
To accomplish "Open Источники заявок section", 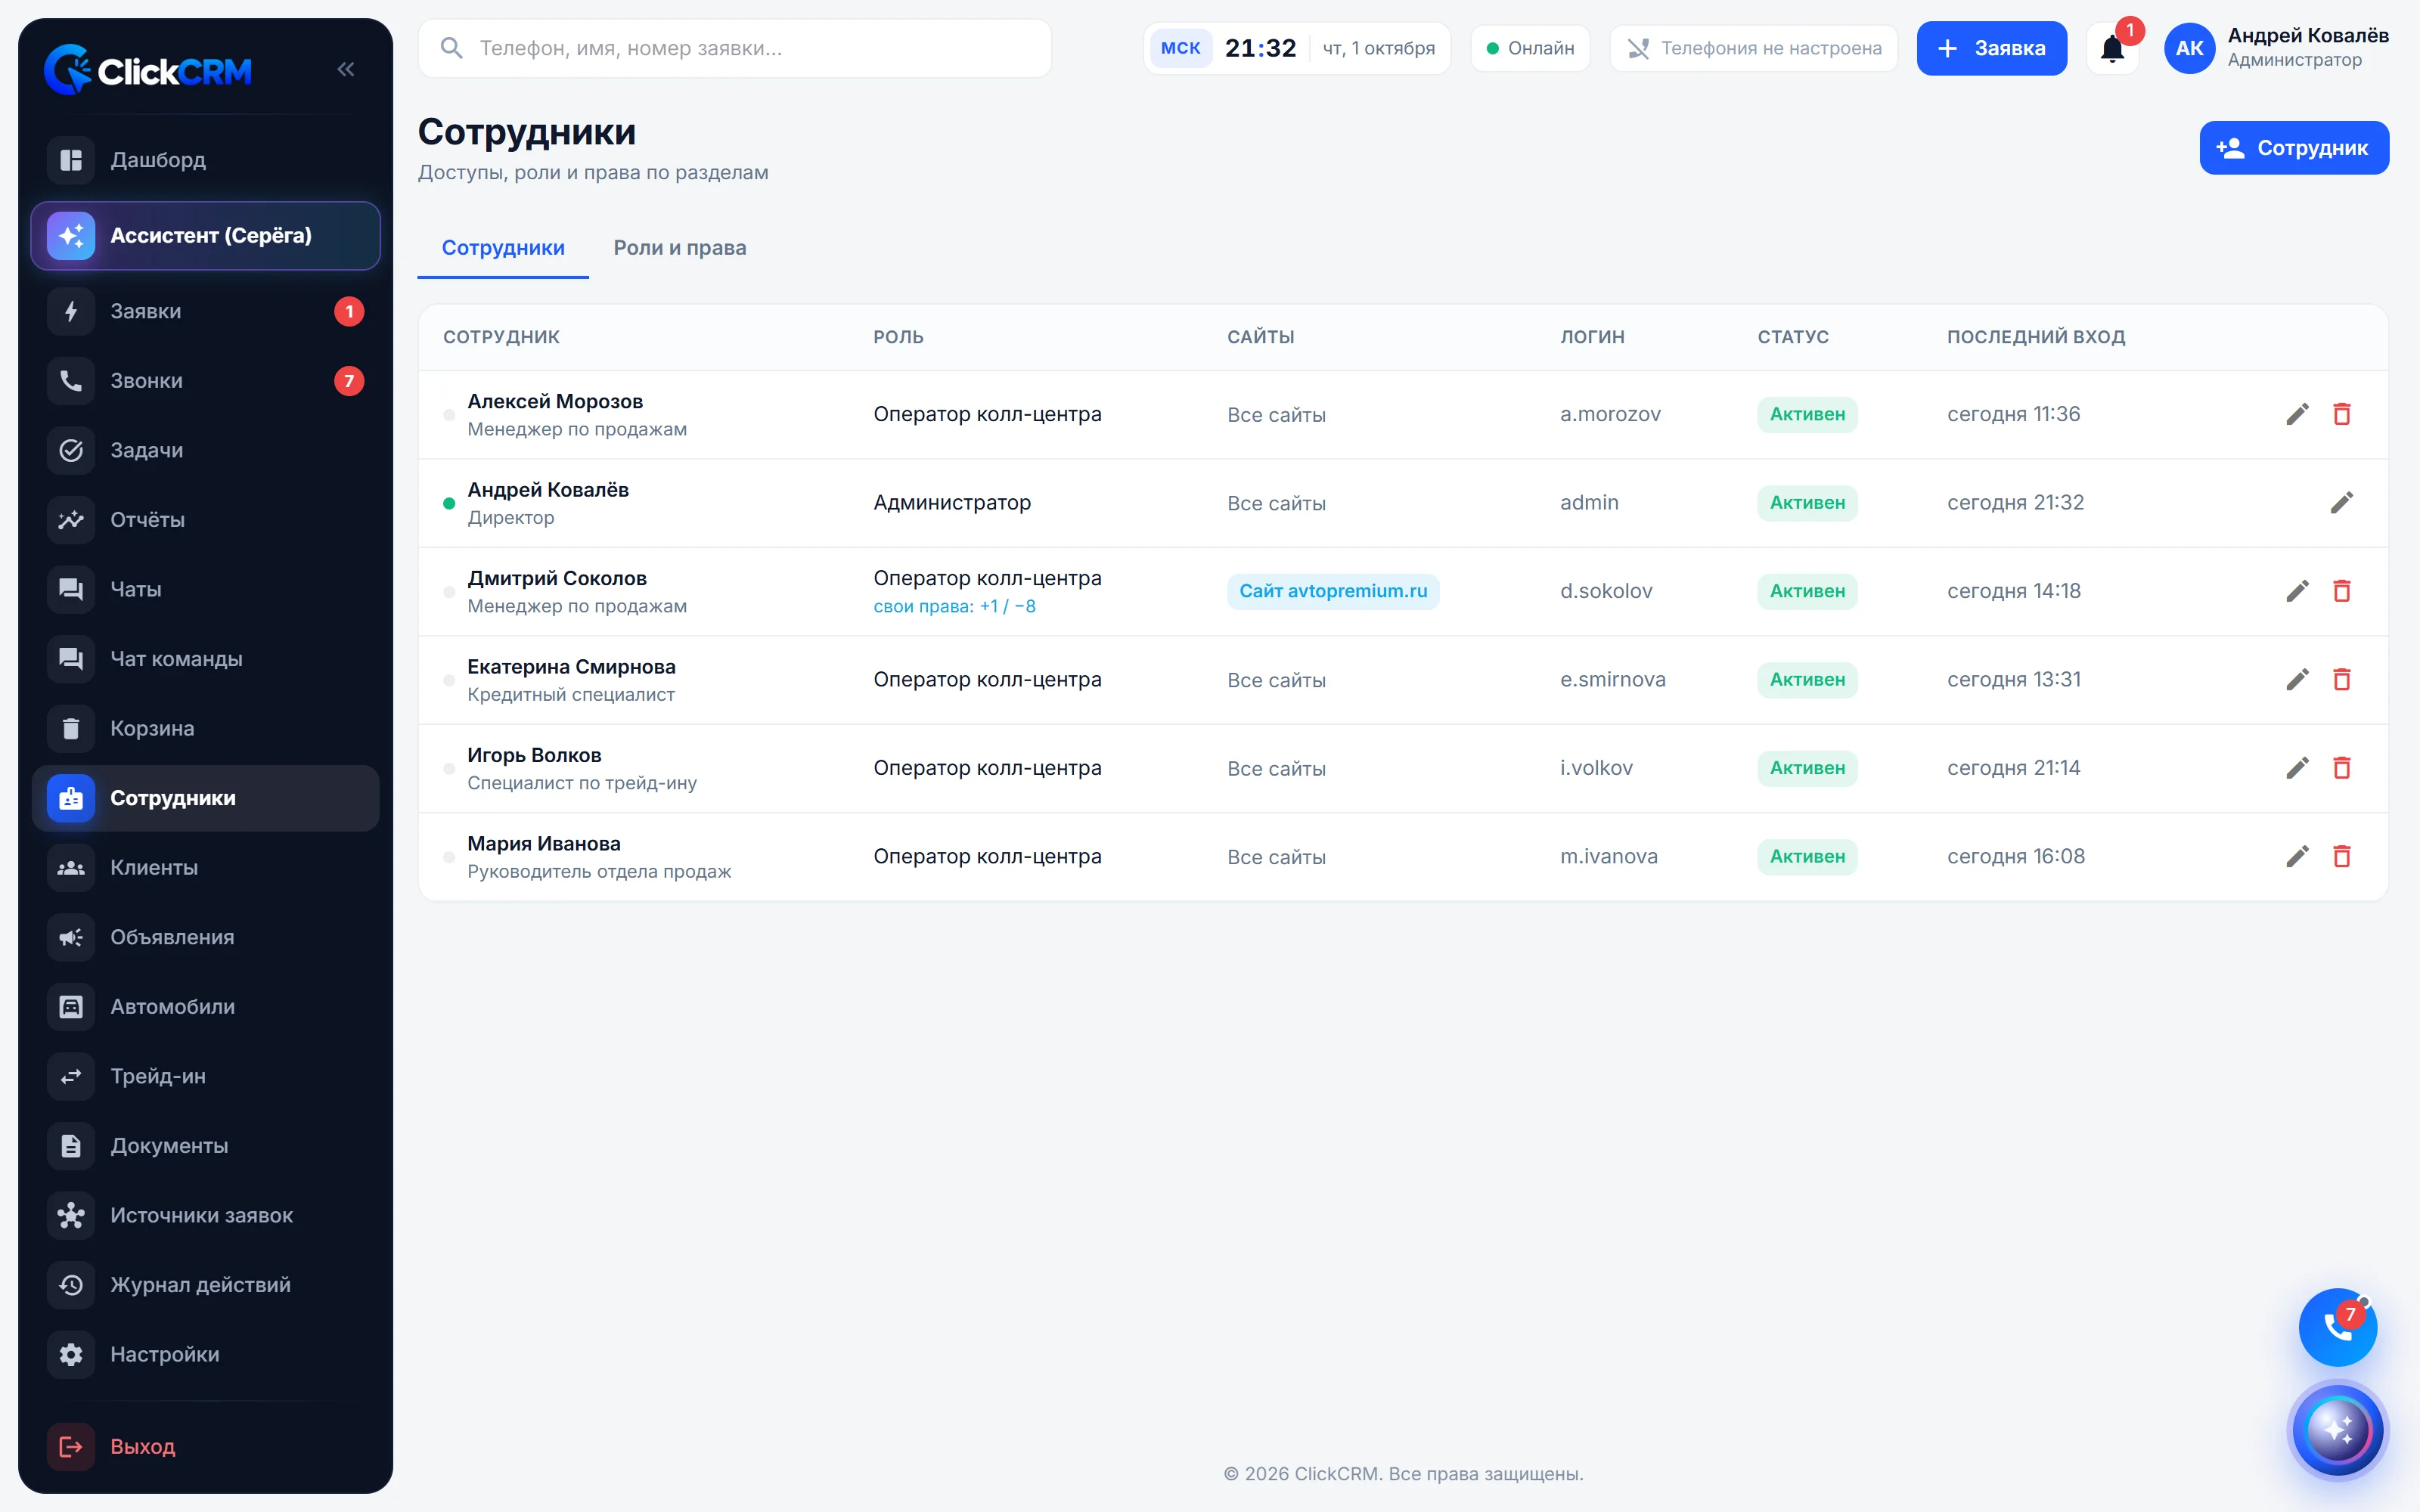I will click(205, 1215).
